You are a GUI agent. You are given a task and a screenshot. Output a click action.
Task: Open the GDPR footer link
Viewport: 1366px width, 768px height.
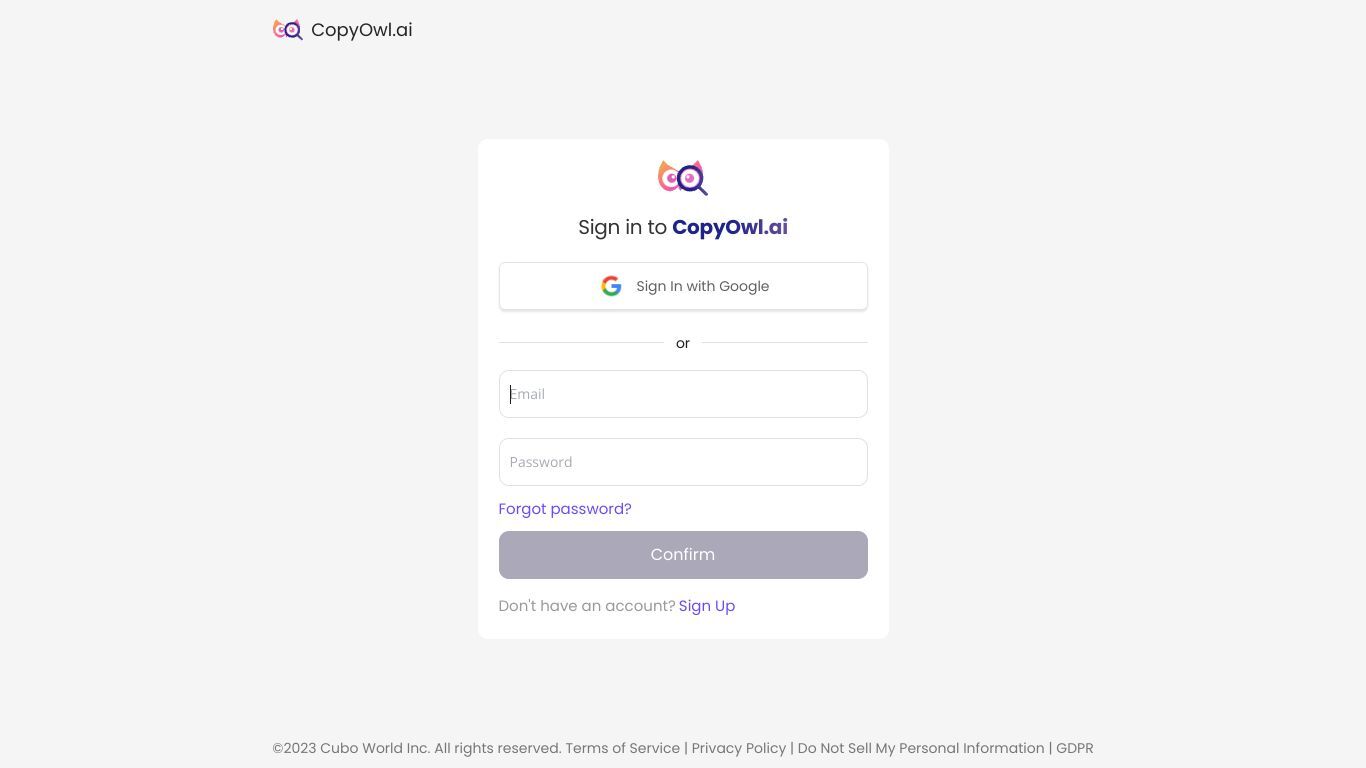click(x=1075, y=748)
